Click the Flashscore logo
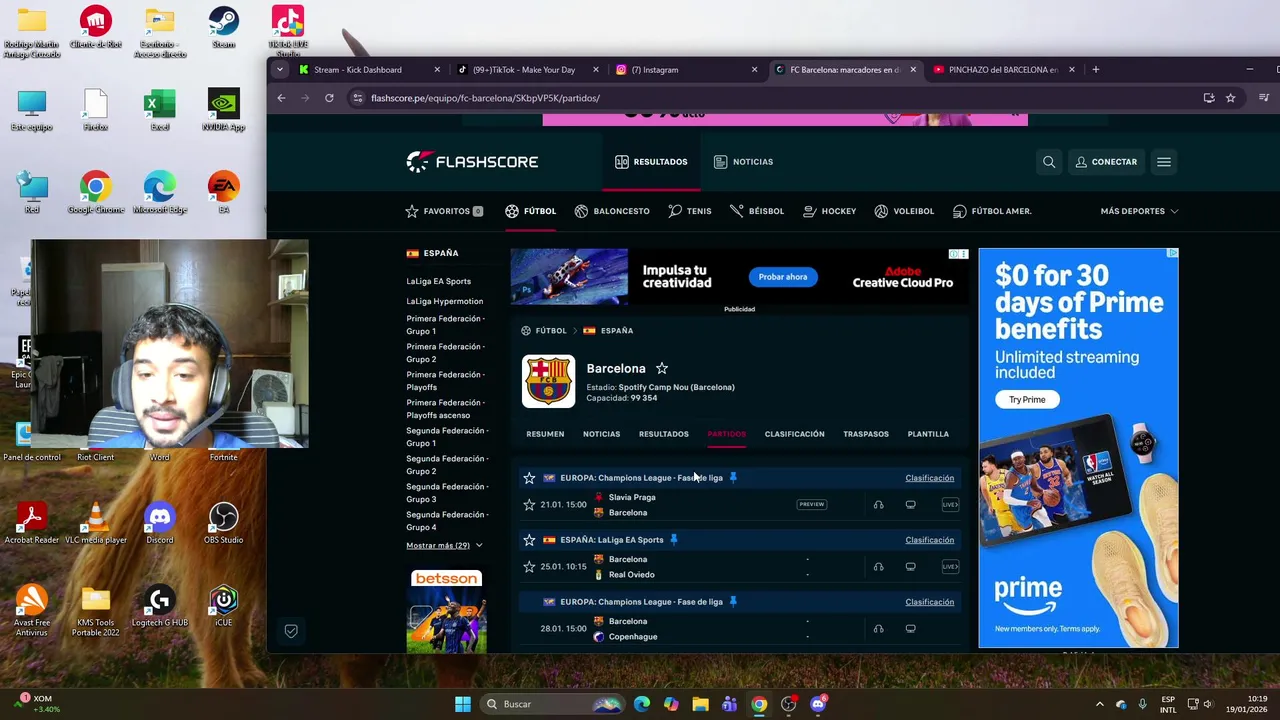1280x720 pixels. [x=472, y=162]
